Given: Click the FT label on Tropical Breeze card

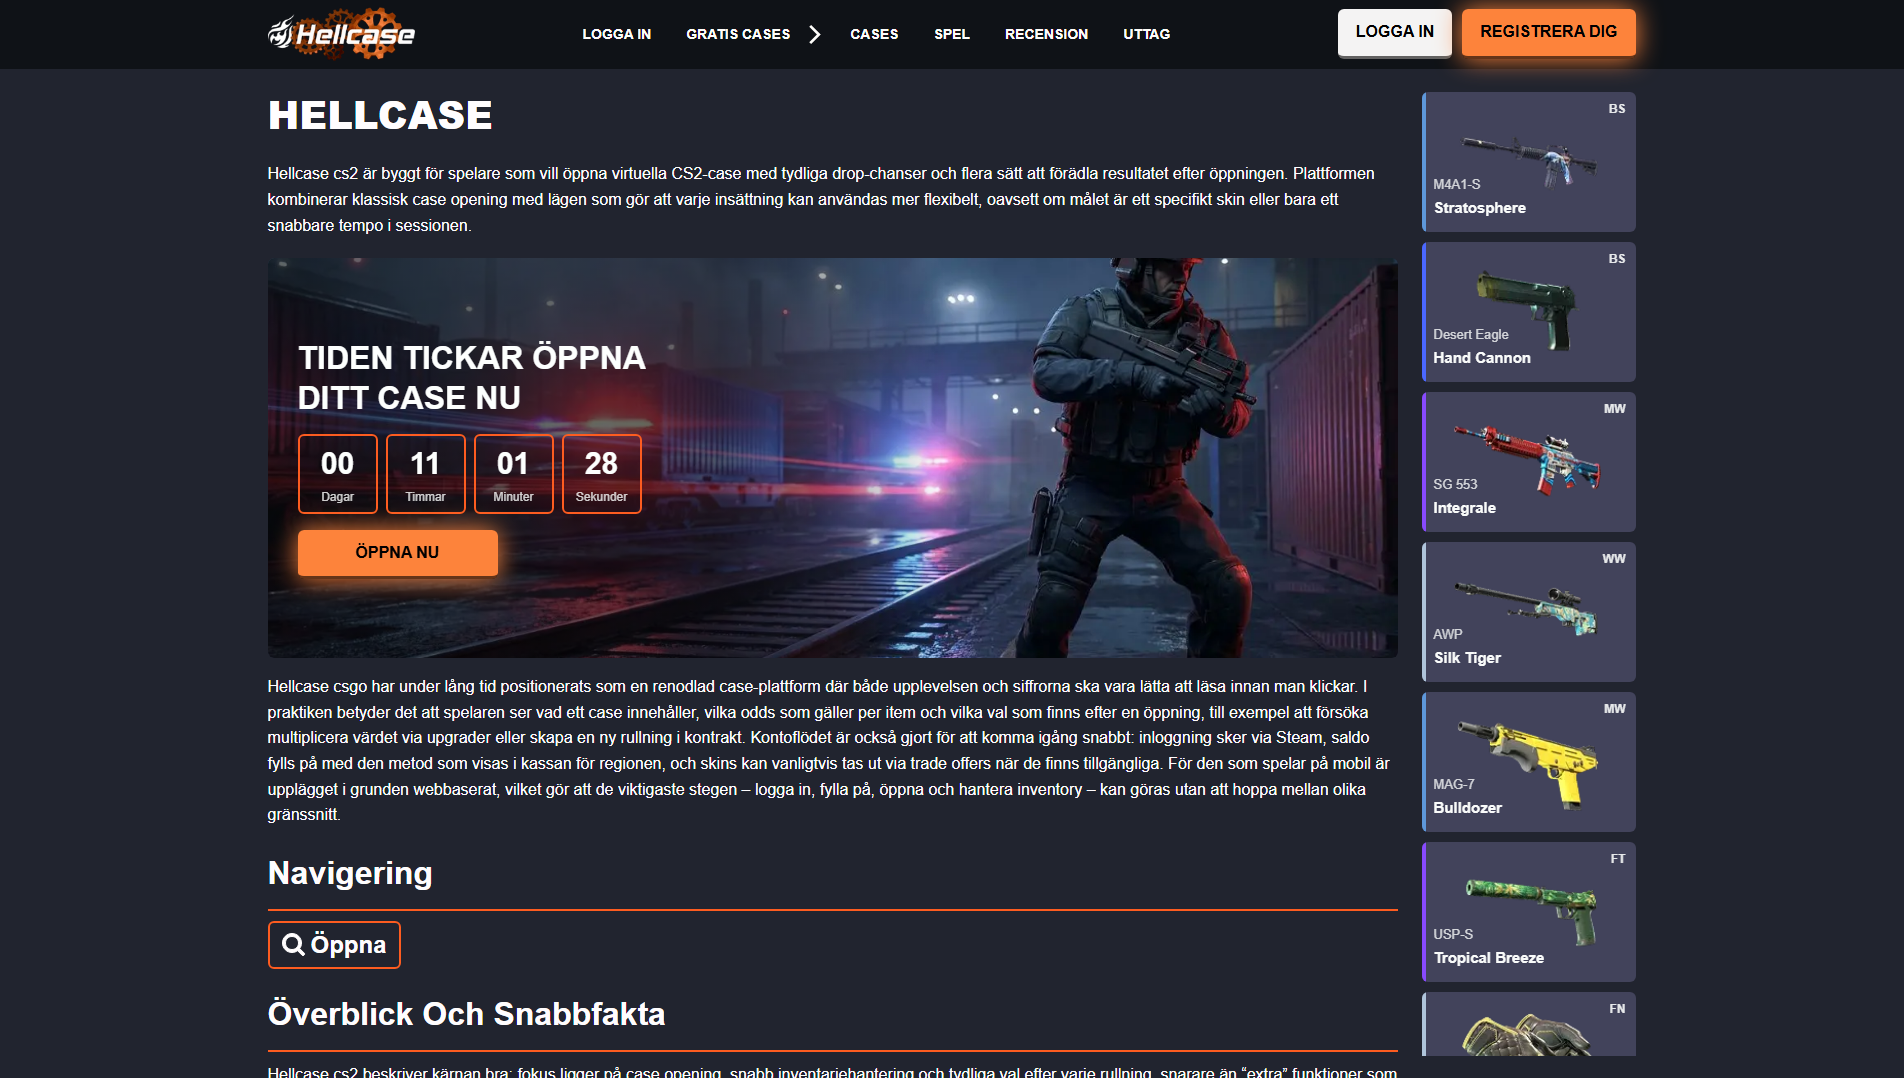Looking at the screenshot, I should point(1617,859).
